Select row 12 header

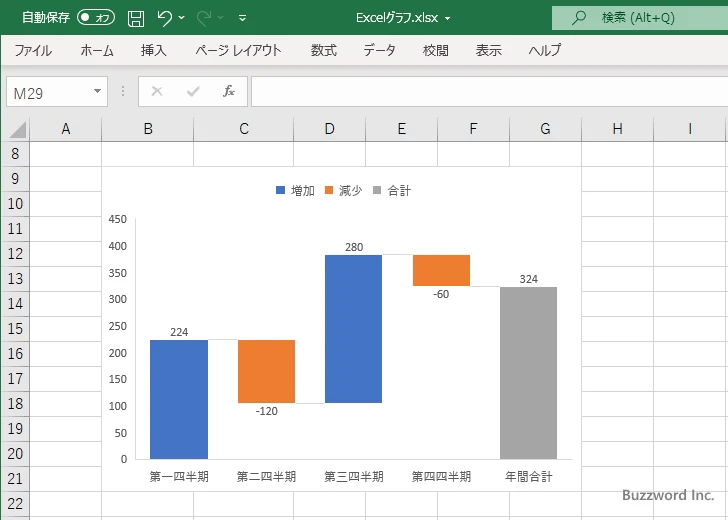15,254
